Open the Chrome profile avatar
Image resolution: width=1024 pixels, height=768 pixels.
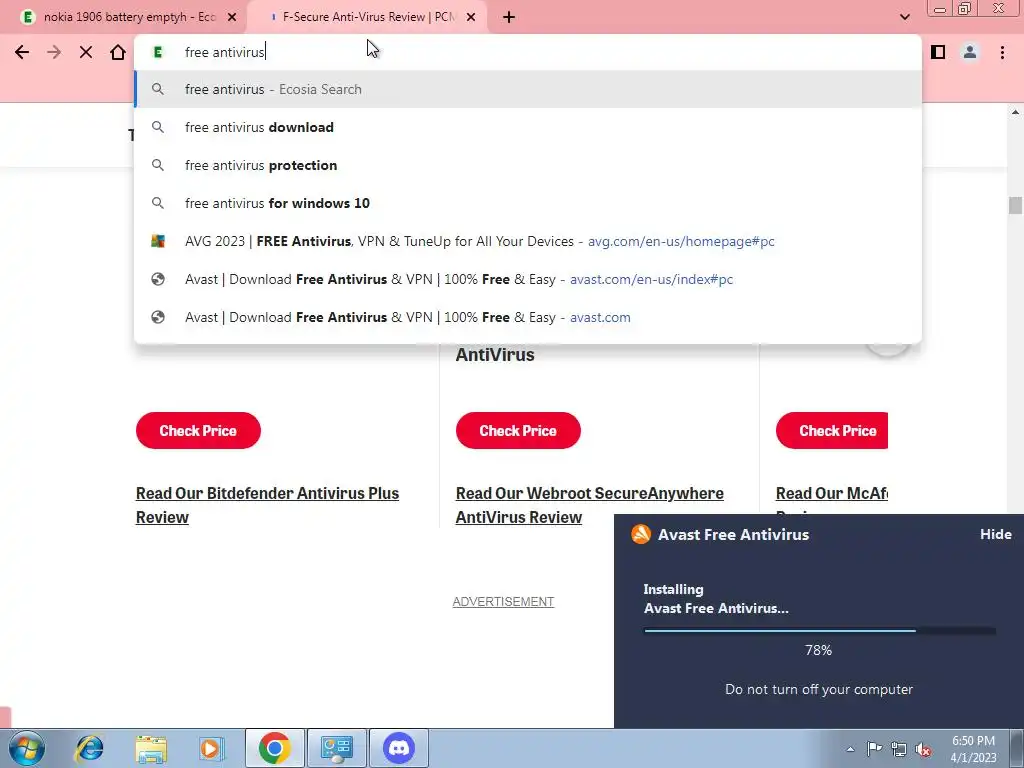coord(970,52)
